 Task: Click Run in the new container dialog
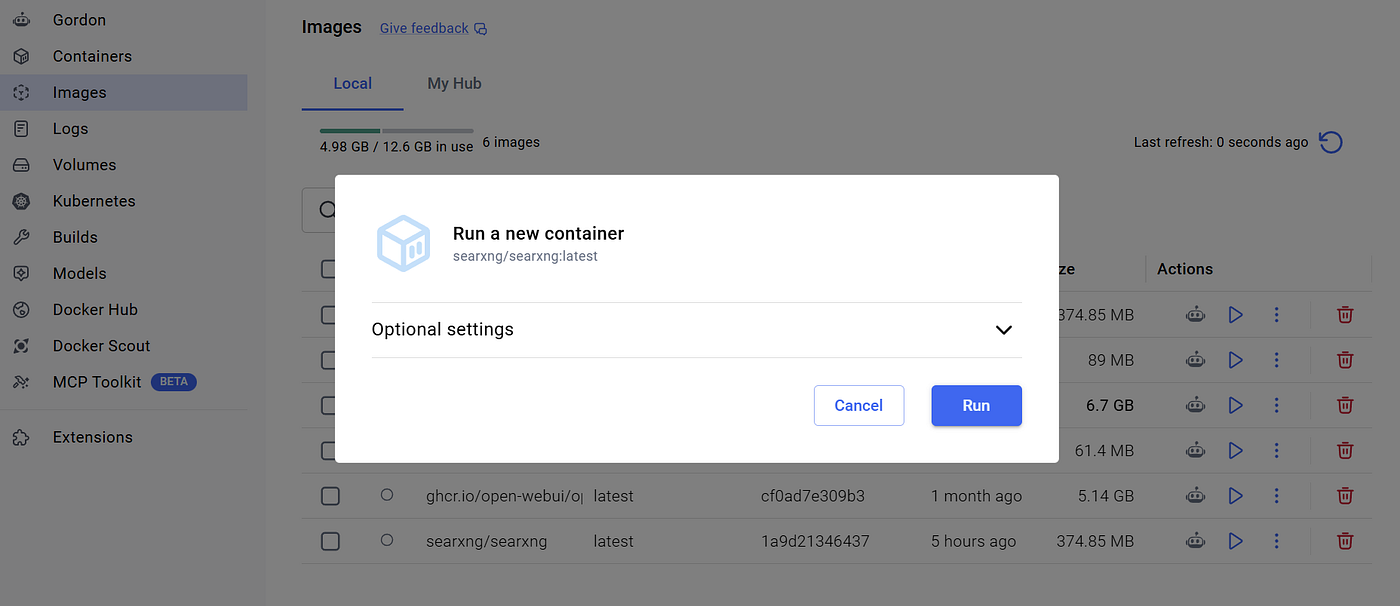[x=976, y=405]
